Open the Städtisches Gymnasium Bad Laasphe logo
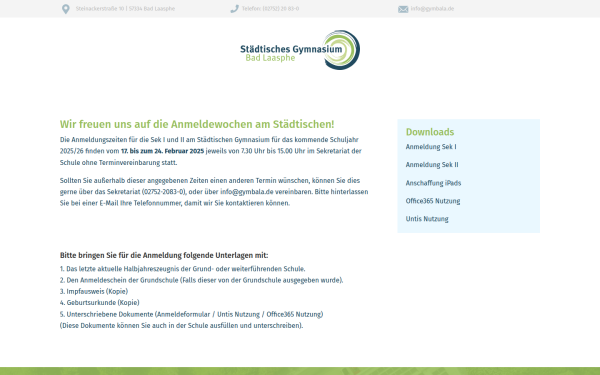 [x=300, y=50]
